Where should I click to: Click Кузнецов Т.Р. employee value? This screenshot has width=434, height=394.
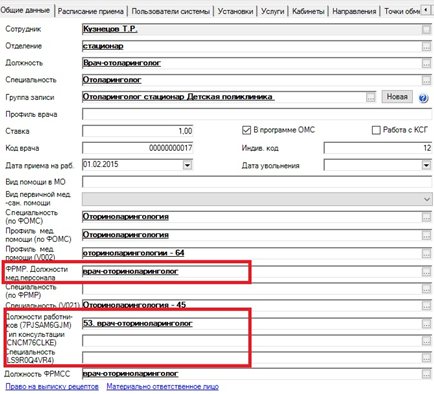click(x=110, y=29)
